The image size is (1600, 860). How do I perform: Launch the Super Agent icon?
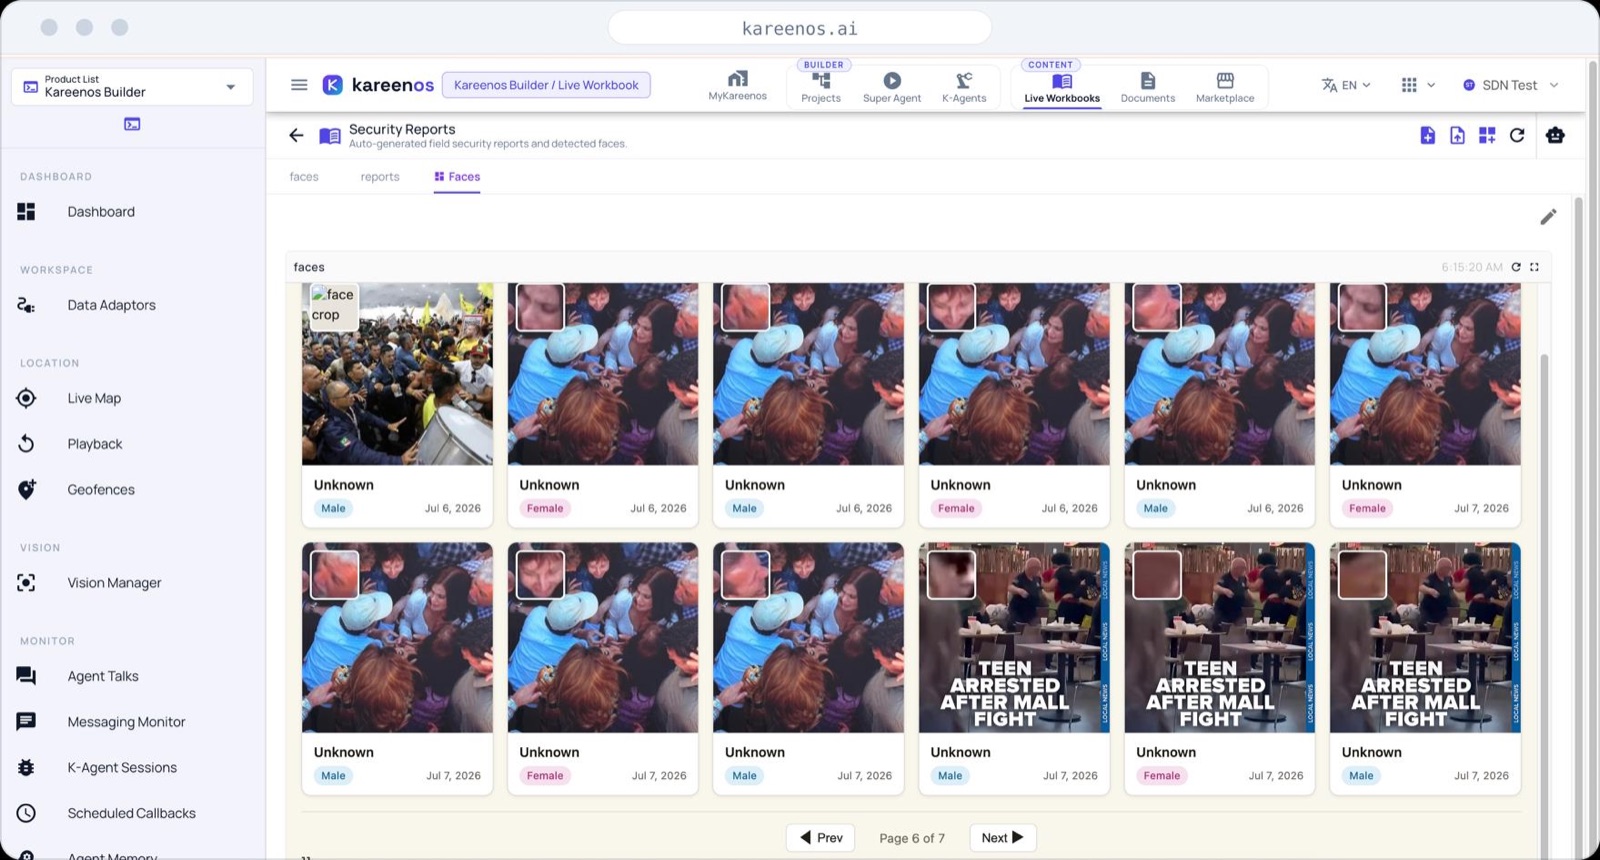[892, 86]
